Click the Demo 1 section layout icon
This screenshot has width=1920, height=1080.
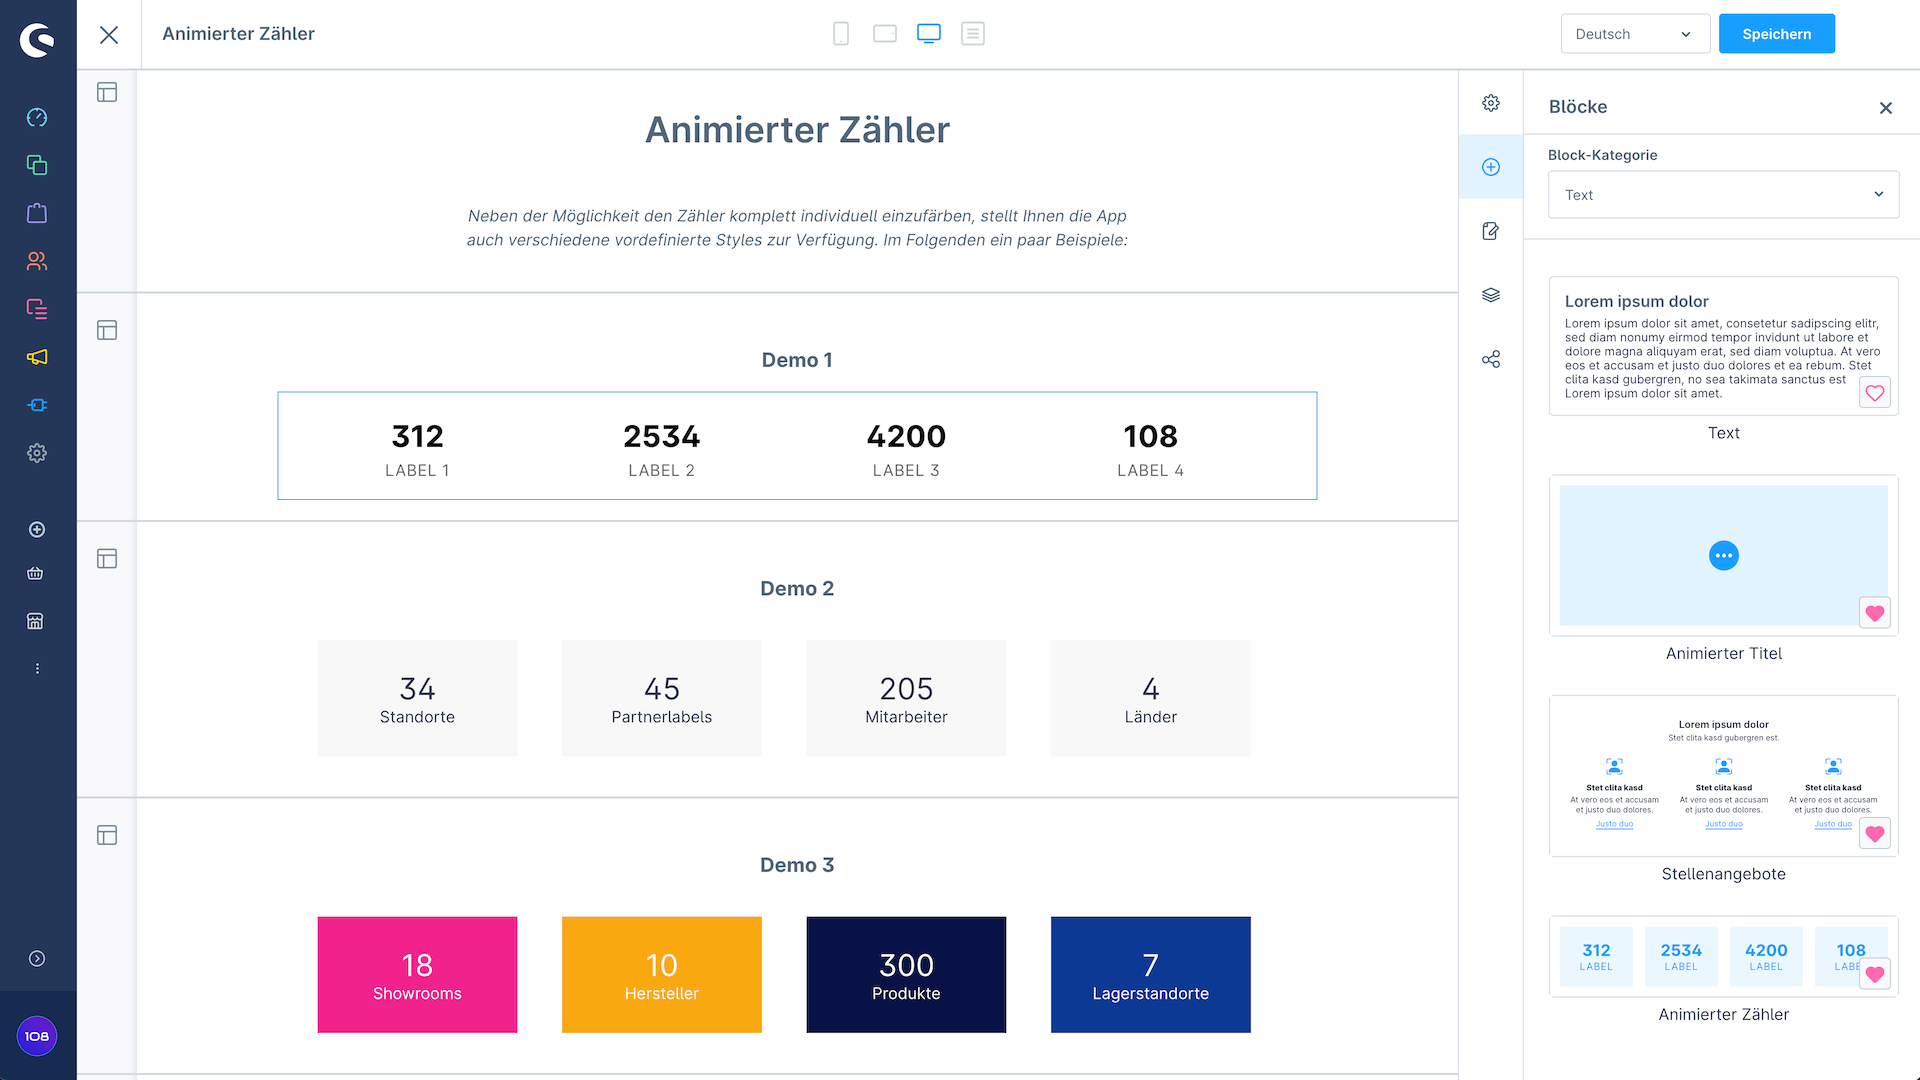[x=107, y=330]
